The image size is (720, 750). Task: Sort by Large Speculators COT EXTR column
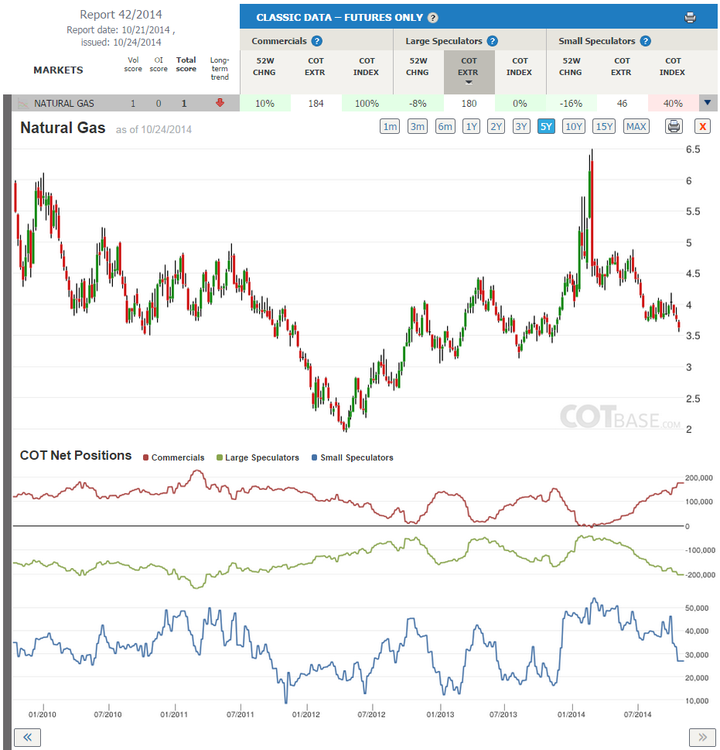point(469,72)
